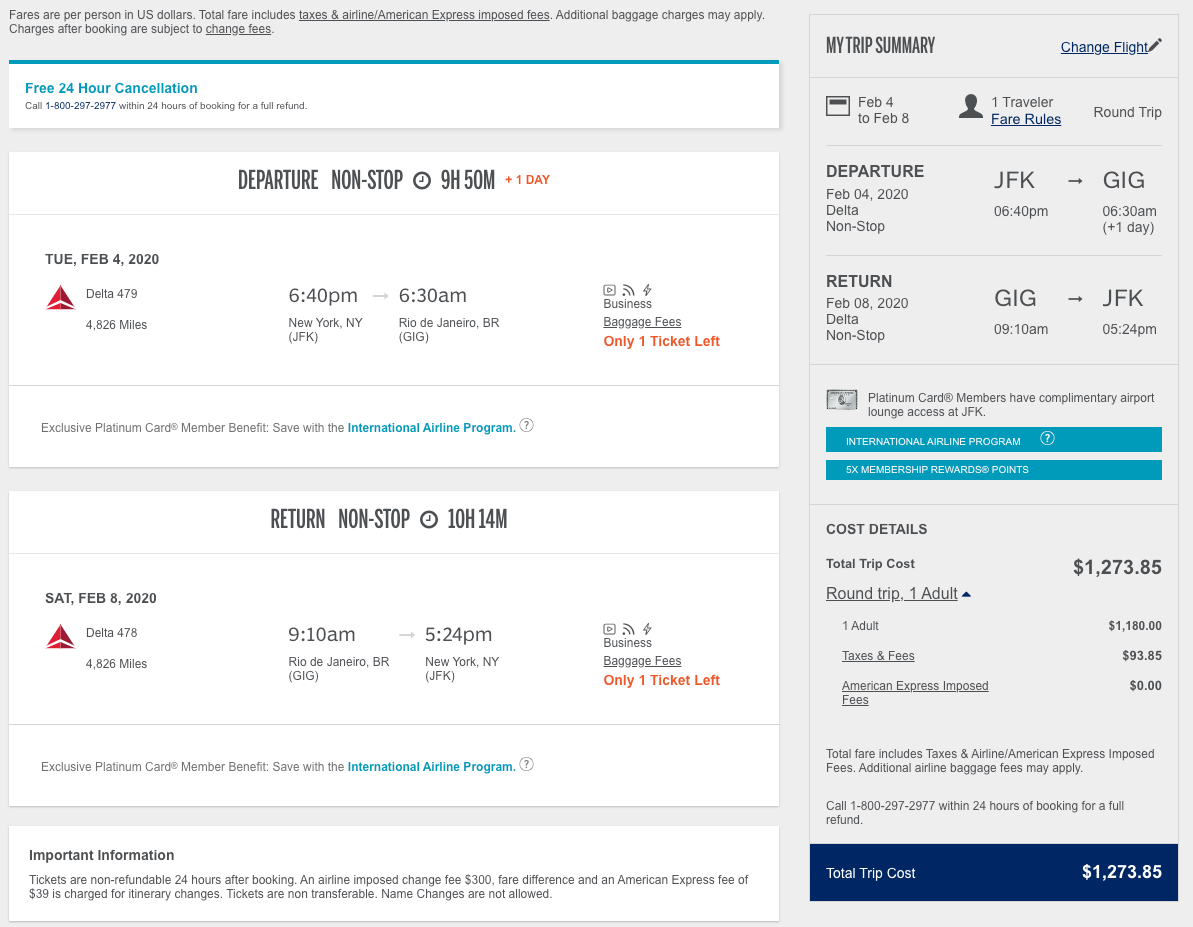The image size is (1193, 927).
Task: Click the Delta logo for flight 479
Action: (x=61, y=297)
